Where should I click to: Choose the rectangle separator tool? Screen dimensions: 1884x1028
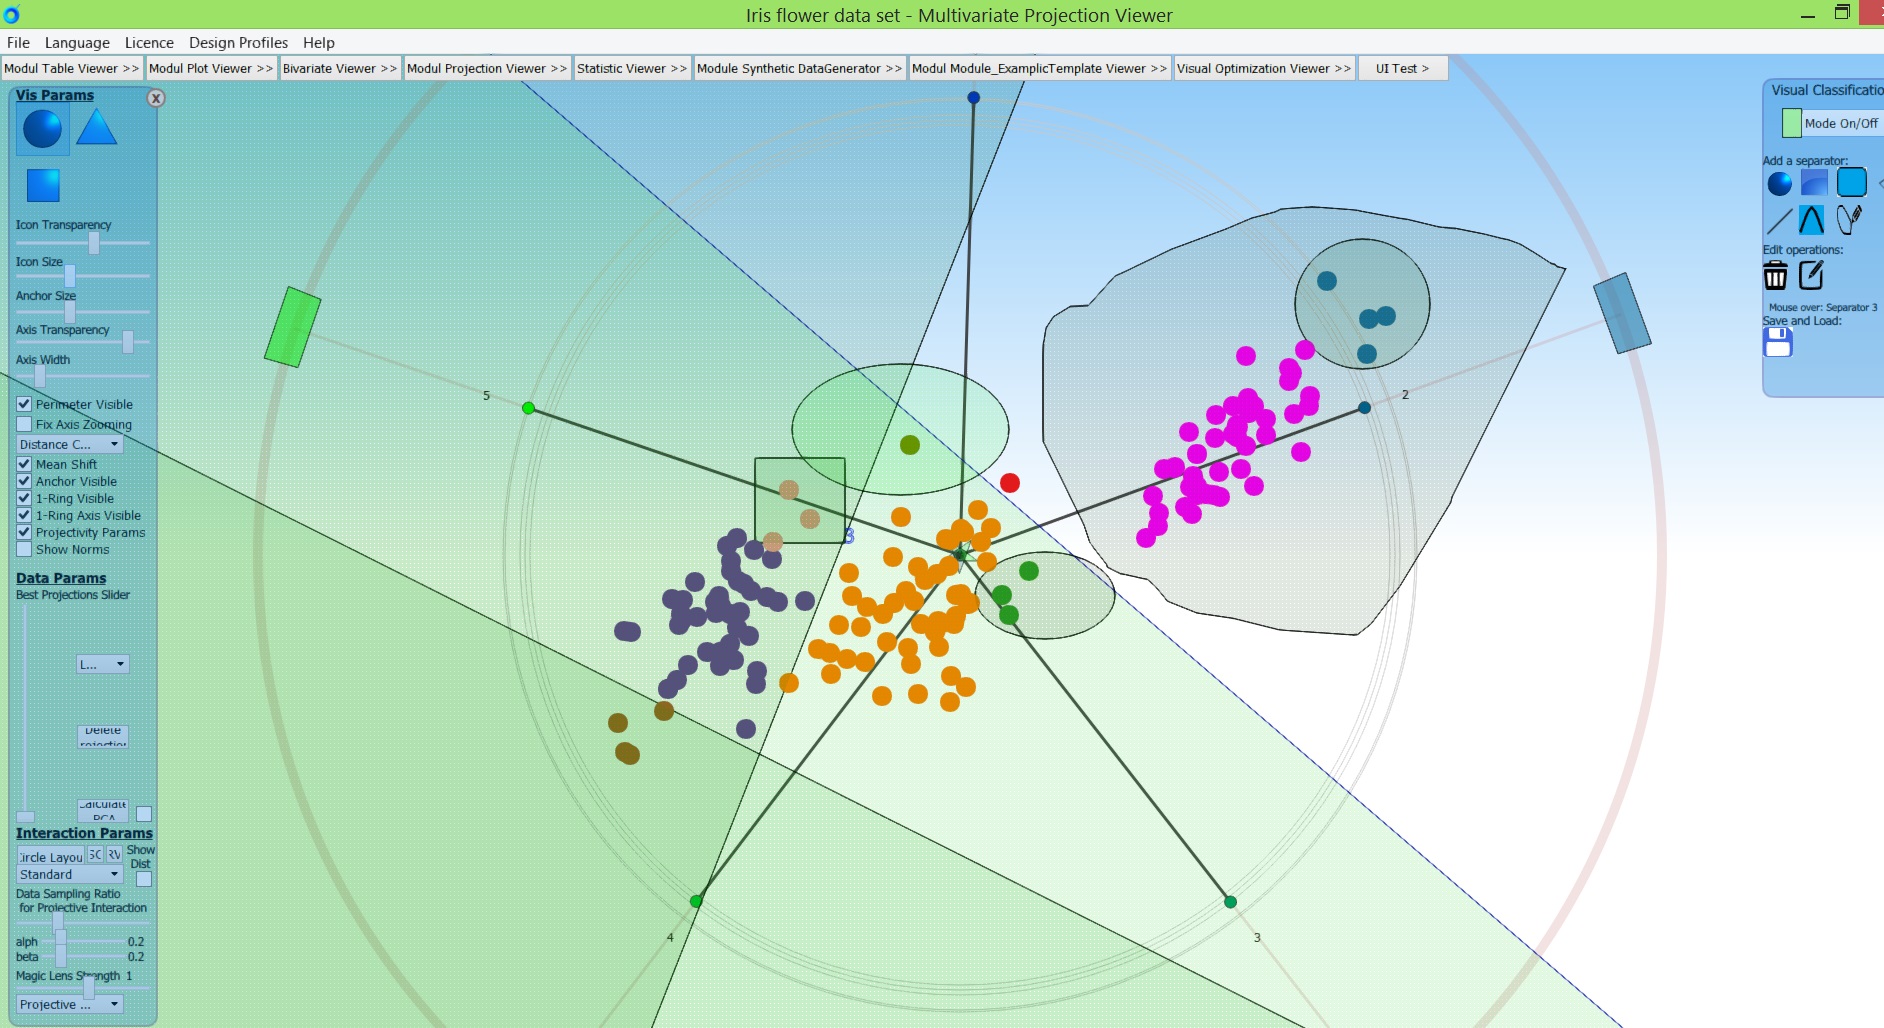pos(1850,182)
